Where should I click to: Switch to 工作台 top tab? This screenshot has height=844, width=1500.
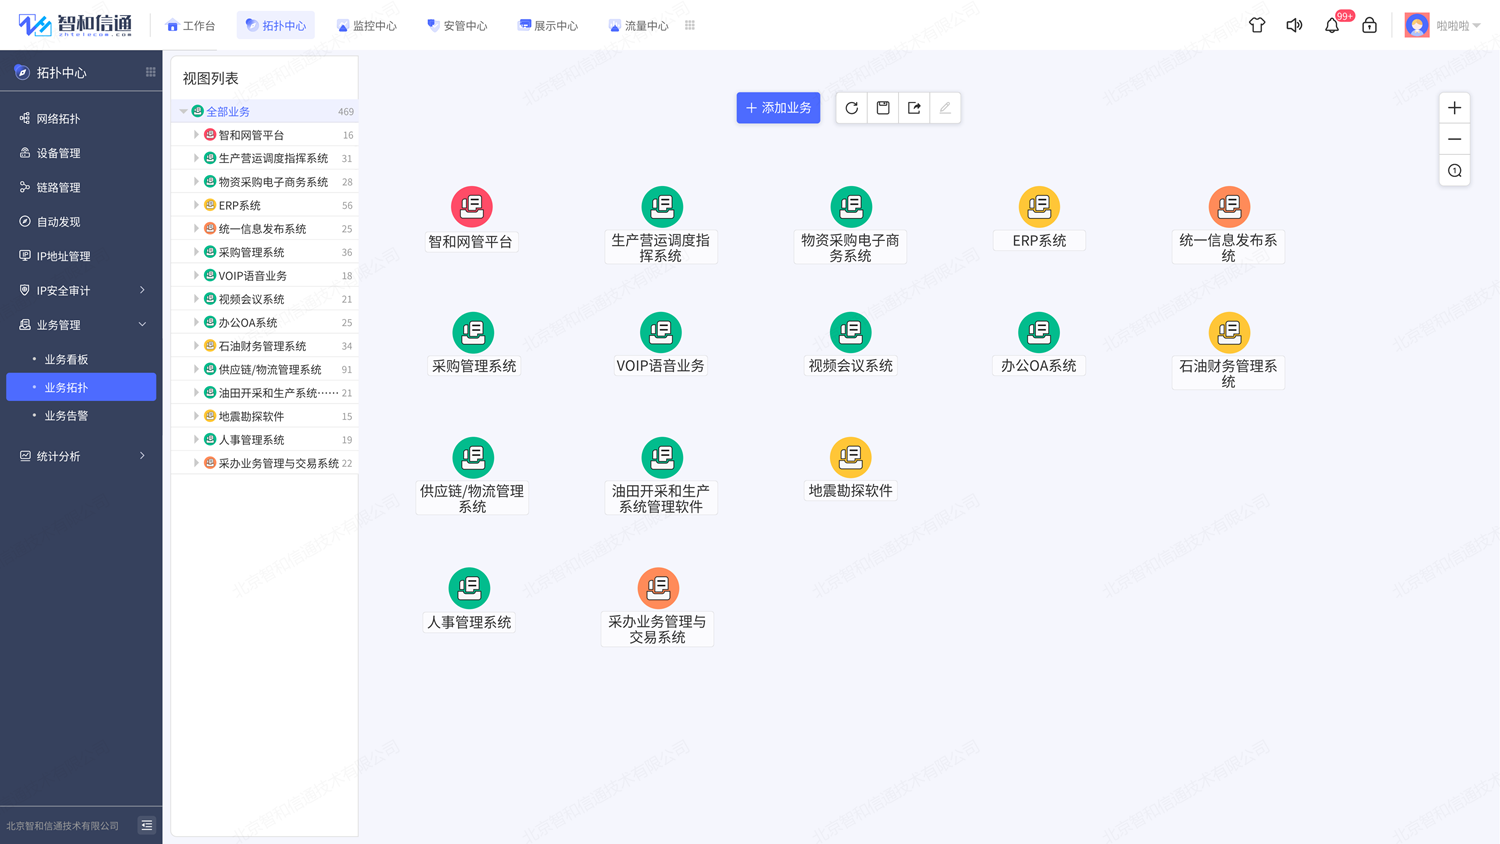click(x=190, y=25)
